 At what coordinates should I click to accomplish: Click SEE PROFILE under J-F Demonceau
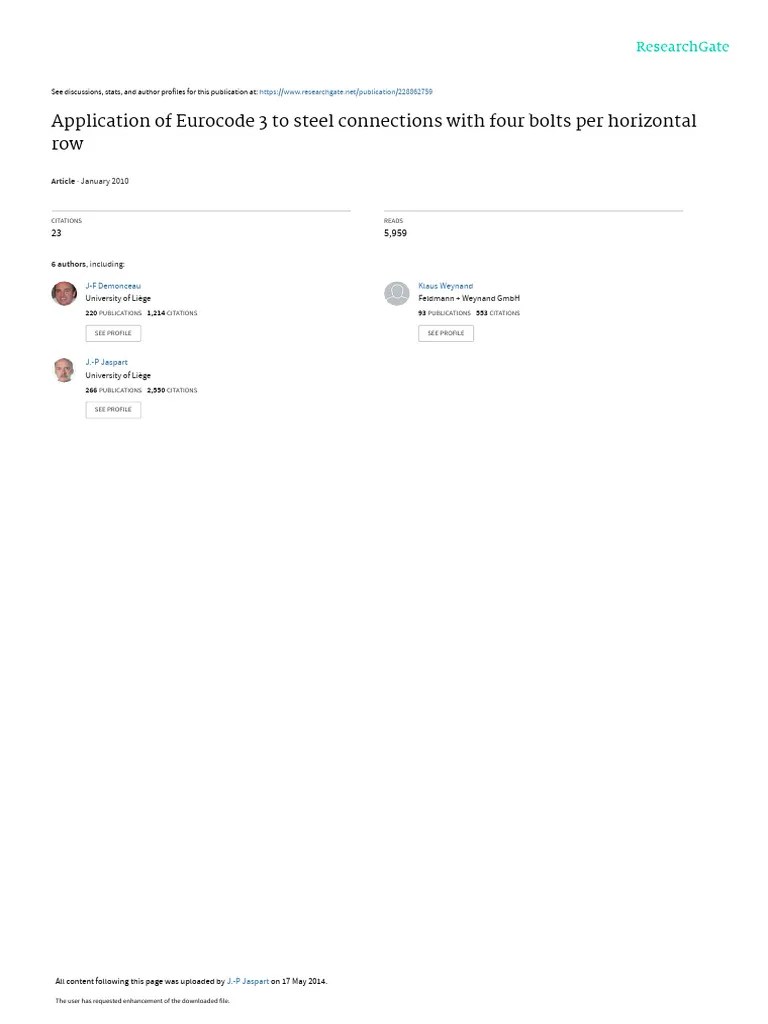pos(113,333)
